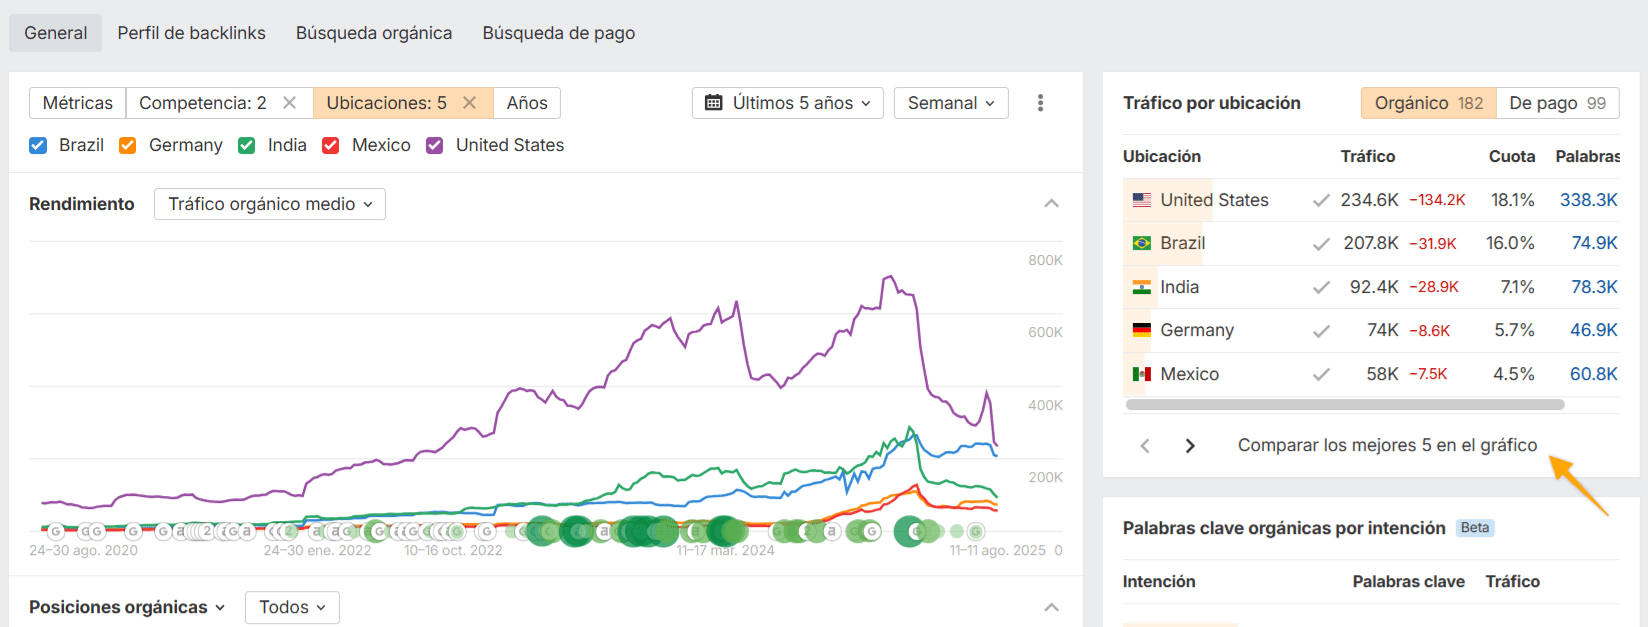Click calendar icon in Últimos 5 años

coord(714,103)
